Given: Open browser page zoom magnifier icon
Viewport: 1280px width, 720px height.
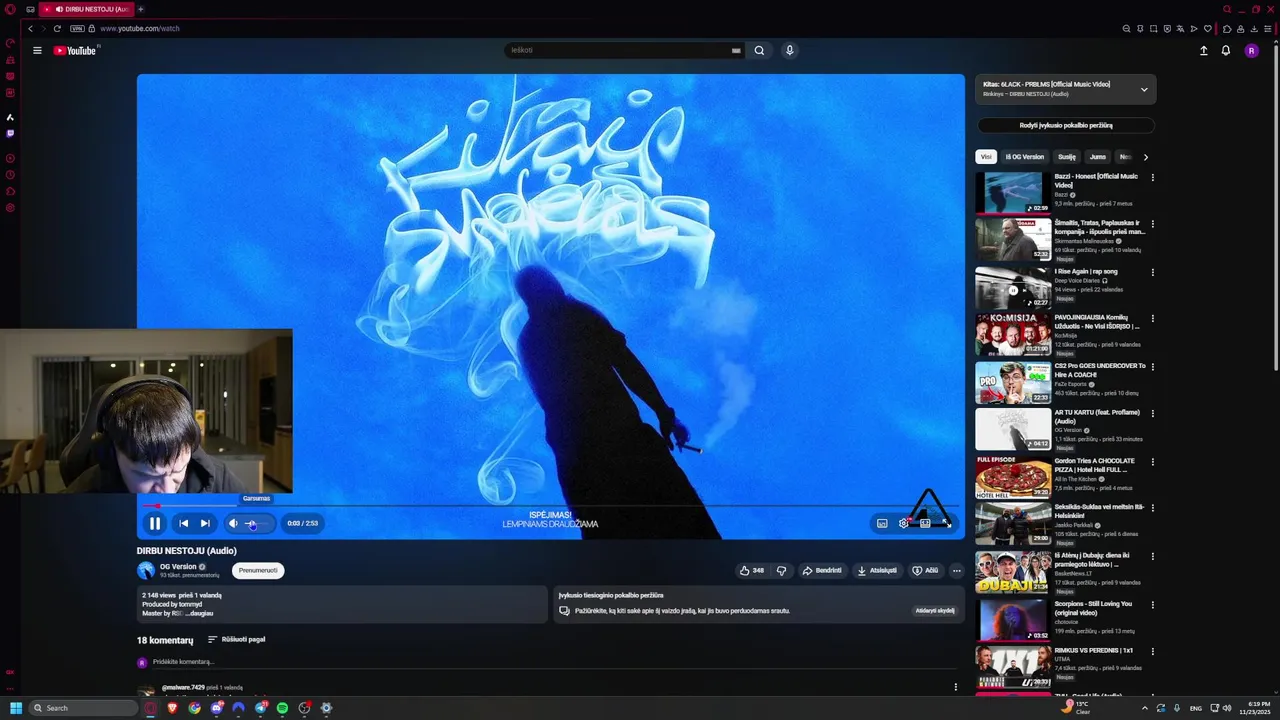Looking at the screenshot, I should 1126,28.
